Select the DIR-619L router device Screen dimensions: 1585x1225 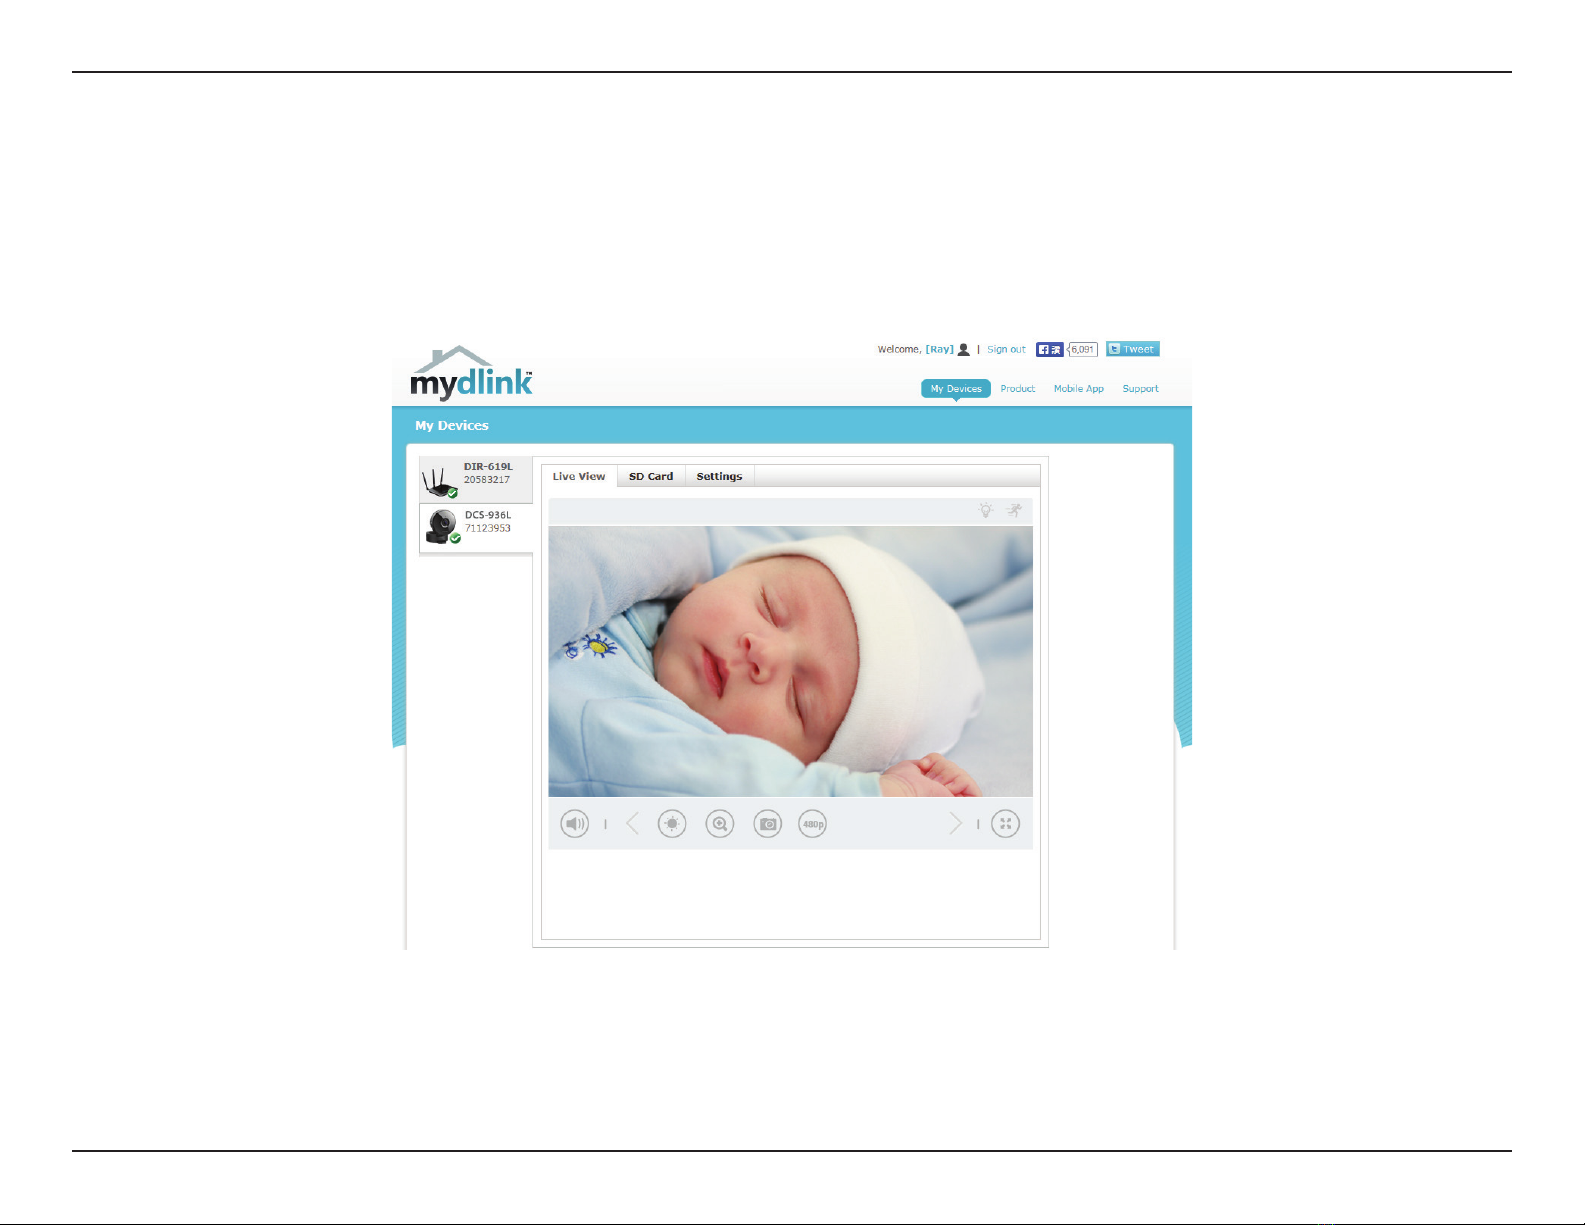[476, 479]
